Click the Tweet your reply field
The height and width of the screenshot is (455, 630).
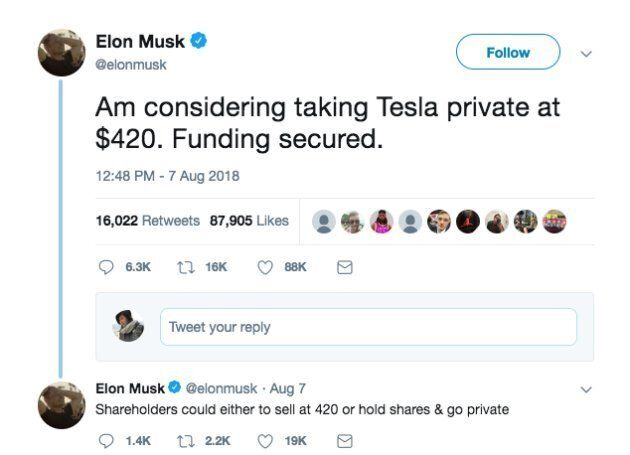[368, 327]
